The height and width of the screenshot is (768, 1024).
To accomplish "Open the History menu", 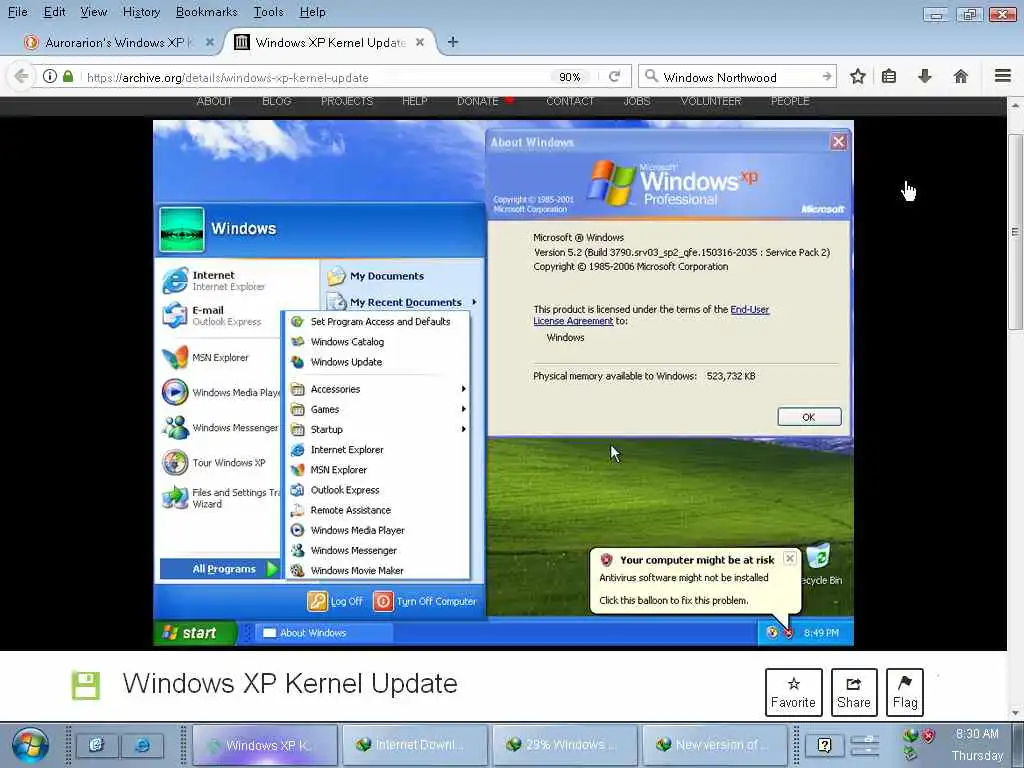I will point(141,12).
